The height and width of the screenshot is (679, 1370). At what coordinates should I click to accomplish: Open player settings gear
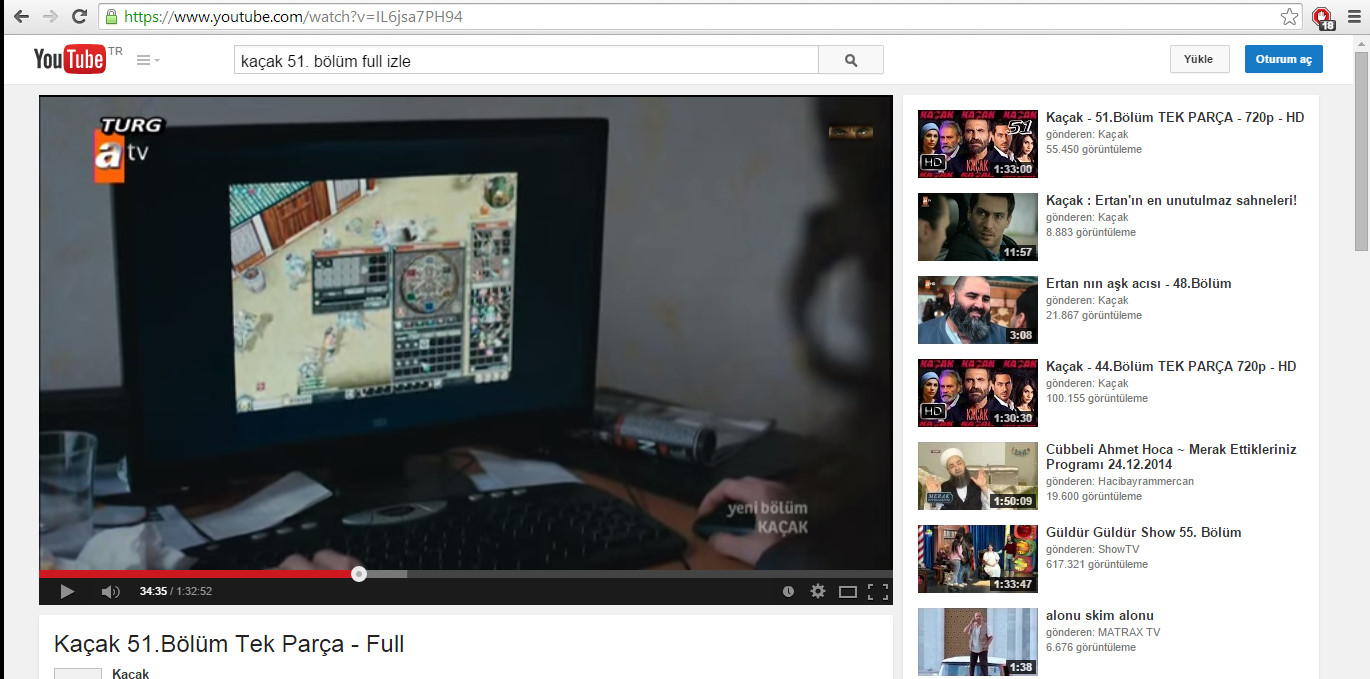click(x=818, y=591)
